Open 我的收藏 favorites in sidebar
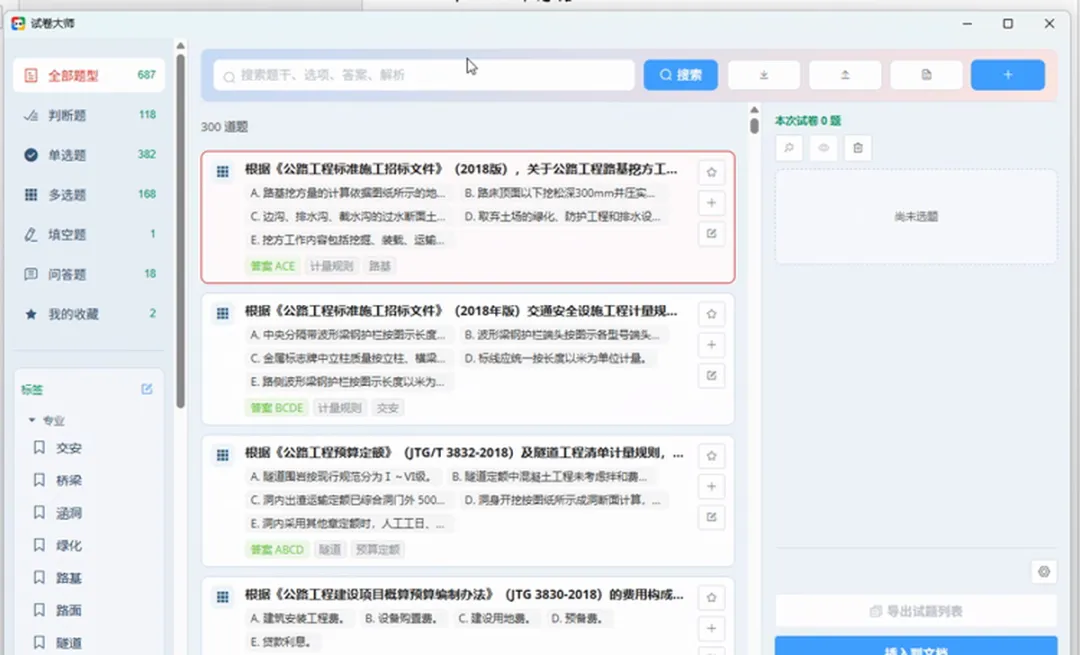 click(89, 314)
